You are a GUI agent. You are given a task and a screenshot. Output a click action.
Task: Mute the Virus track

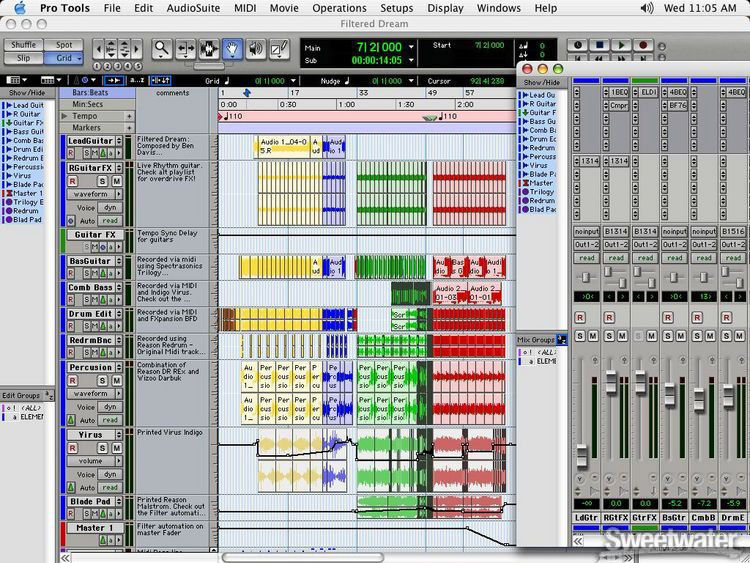tap(116, 448)
